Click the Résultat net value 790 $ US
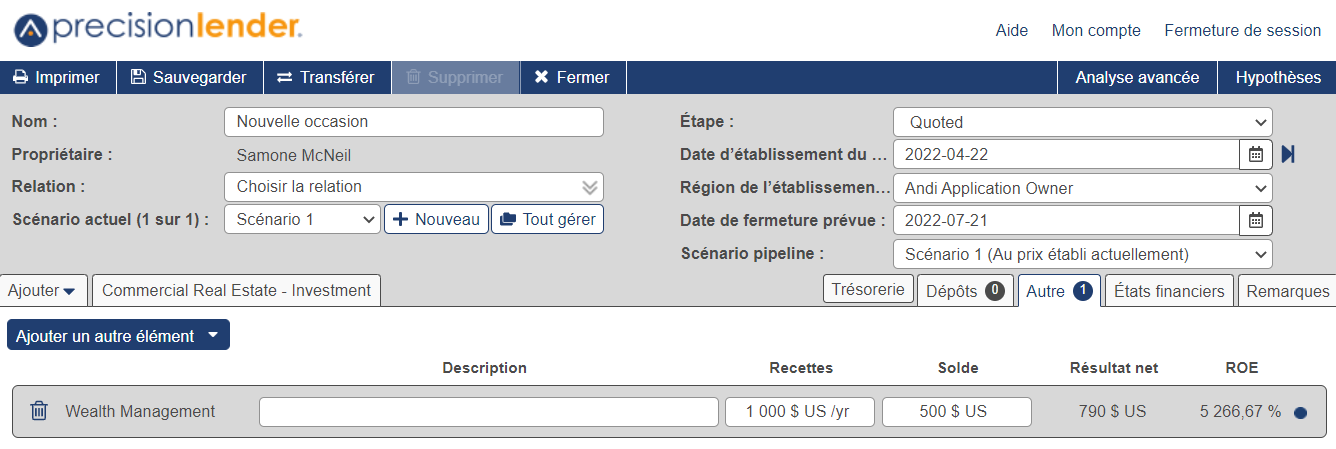The height and width of the screenshot is (449, 1336). point(1113,411)
